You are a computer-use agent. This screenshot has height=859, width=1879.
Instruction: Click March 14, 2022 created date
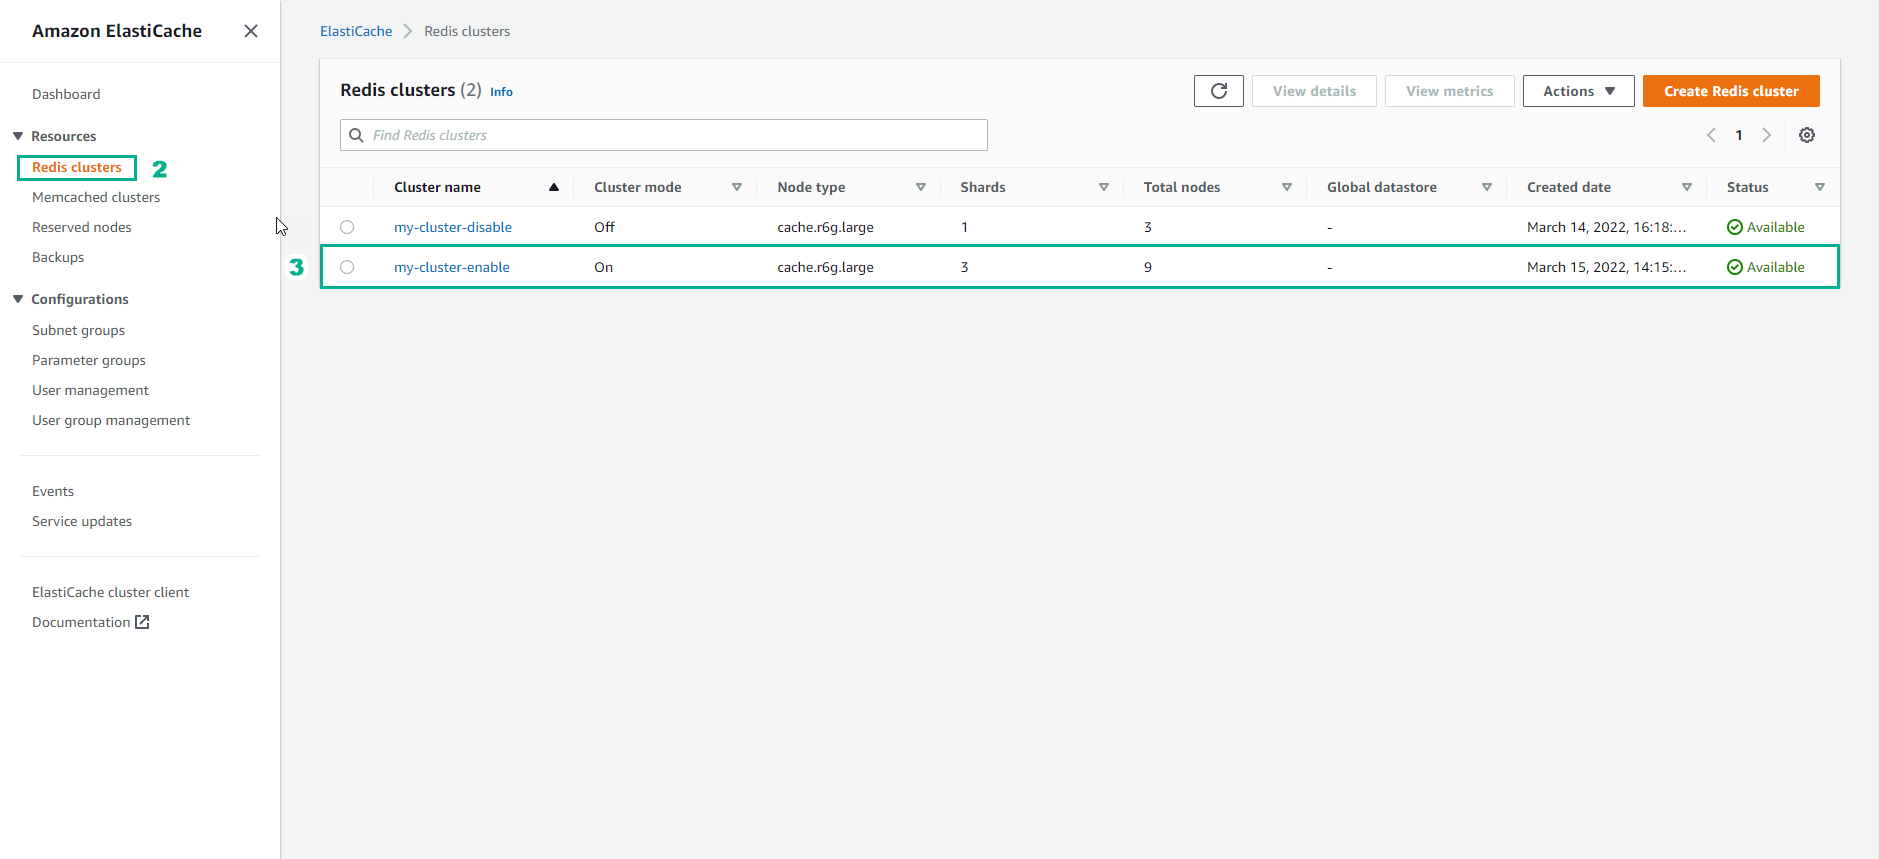1606,227
